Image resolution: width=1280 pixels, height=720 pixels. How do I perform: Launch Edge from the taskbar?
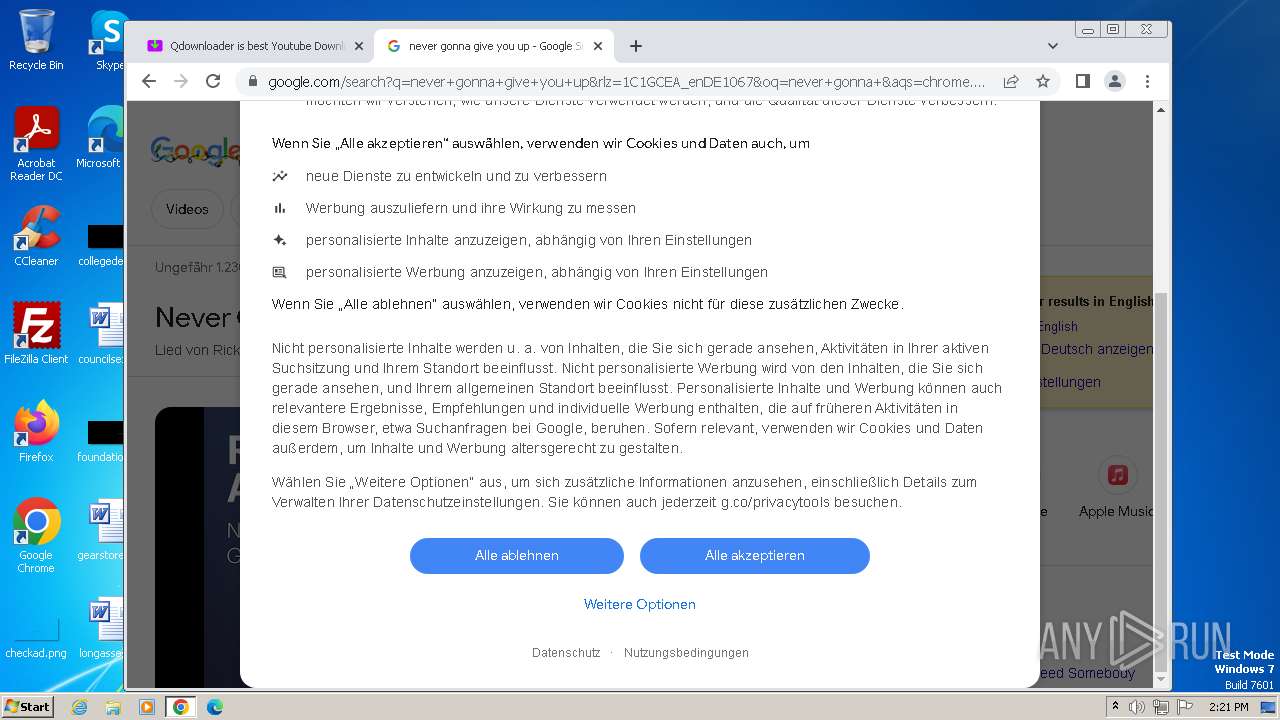point(215,707)
